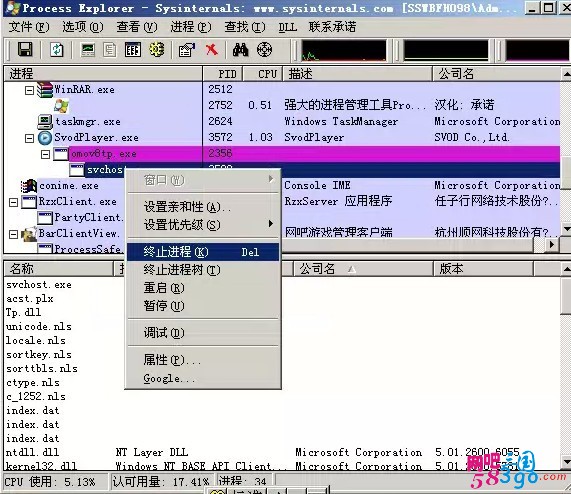Choose 调试(D) from context menu

click(204, 333)
